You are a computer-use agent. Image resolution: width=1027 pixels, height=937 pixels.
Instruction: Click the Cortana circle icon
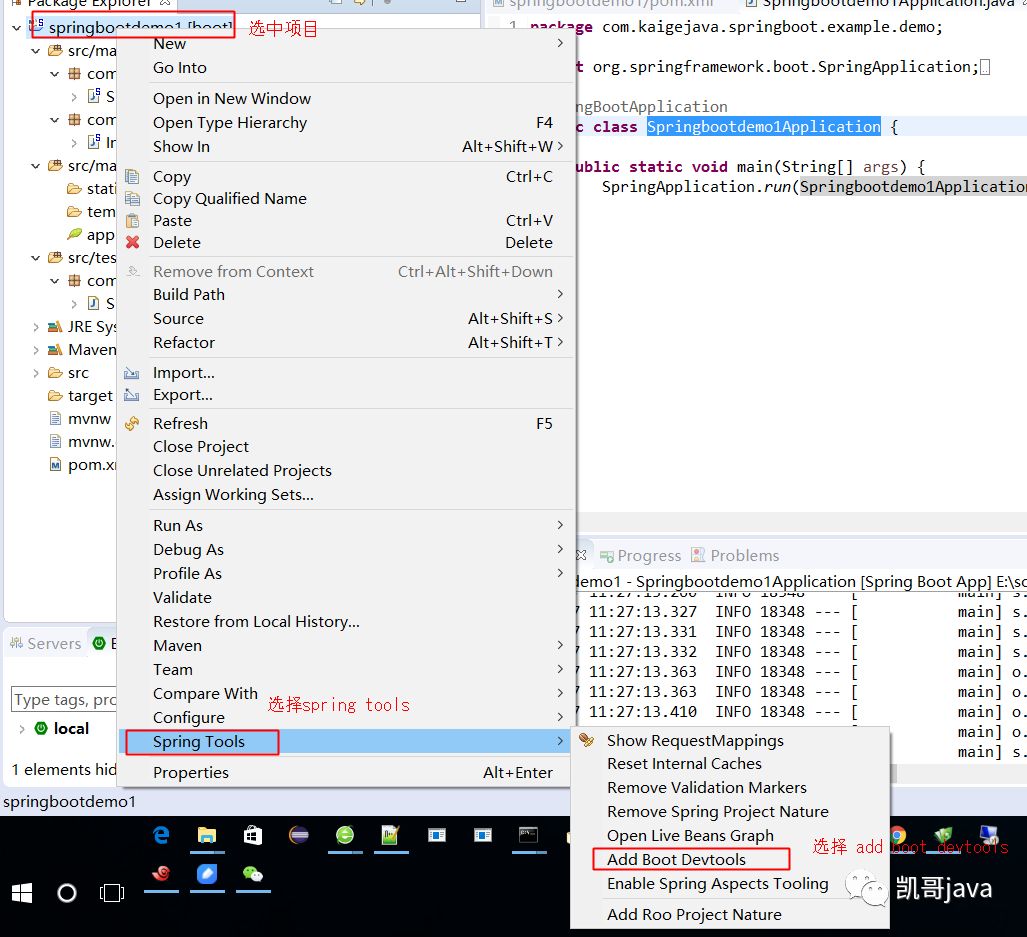click(67, 892)
